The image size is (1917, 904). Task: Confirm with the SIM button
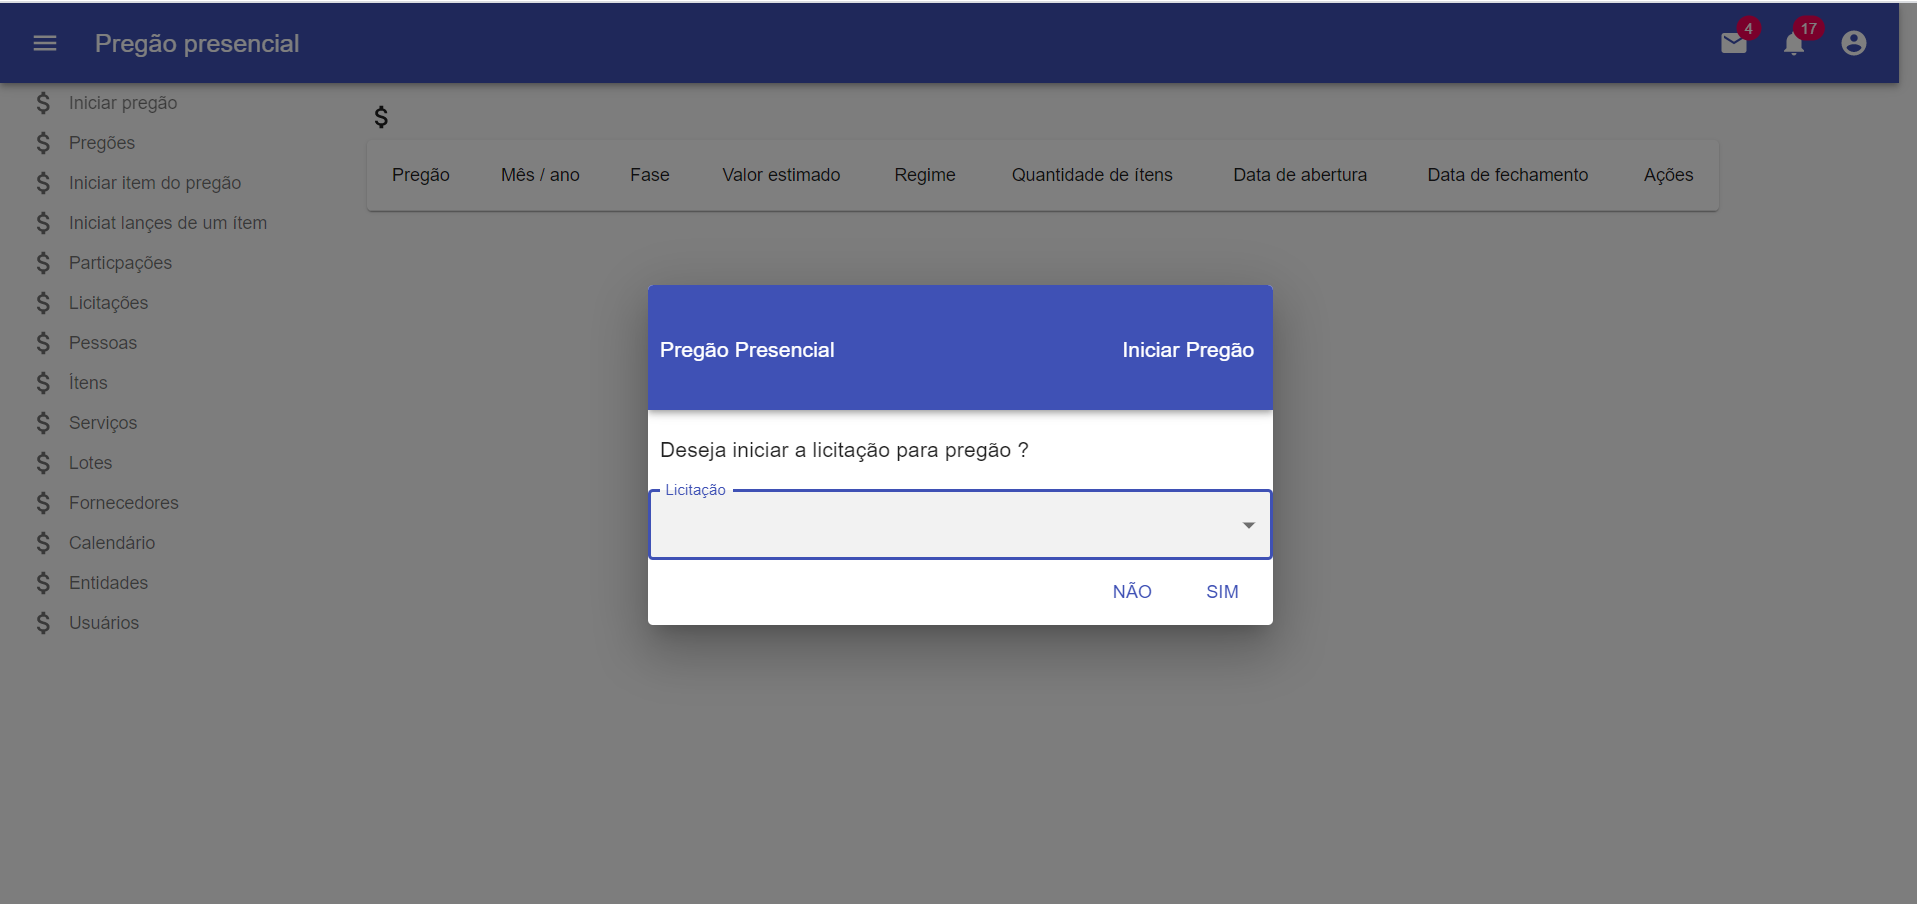point(1222,592)
